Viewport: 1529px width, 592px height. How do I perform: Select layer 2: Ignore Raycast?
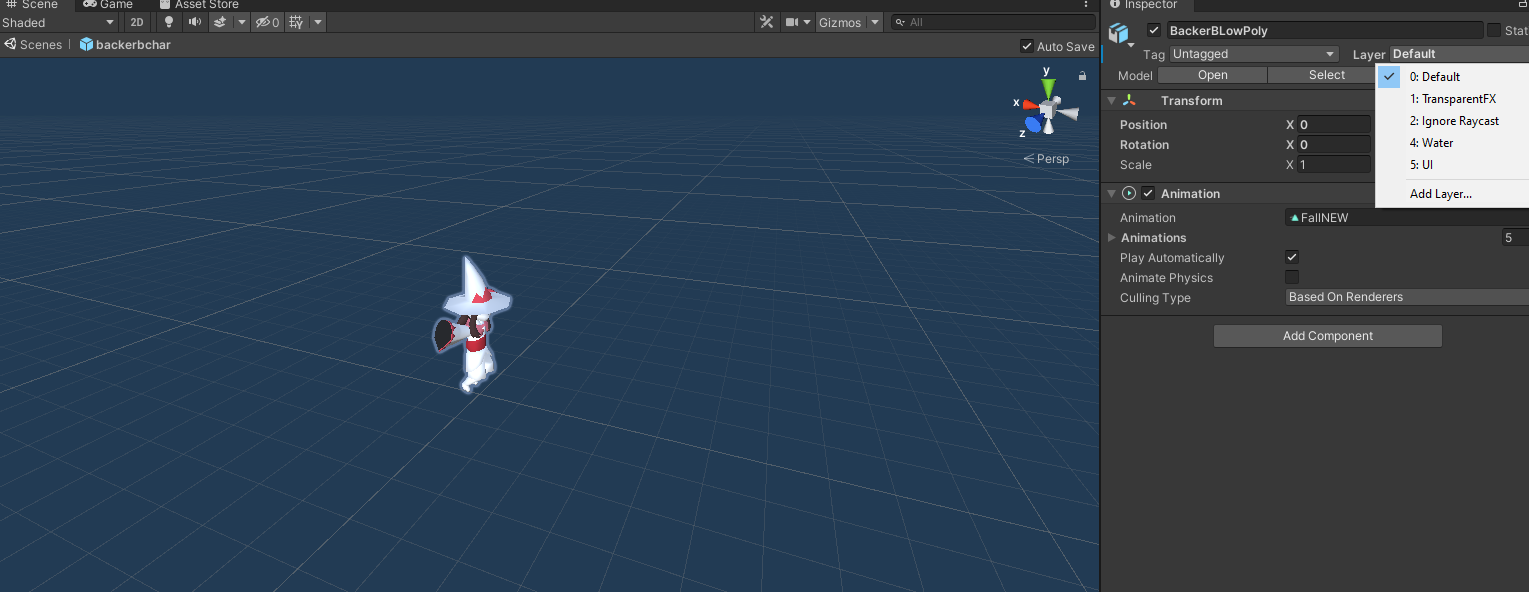(x=1452, y=121)
